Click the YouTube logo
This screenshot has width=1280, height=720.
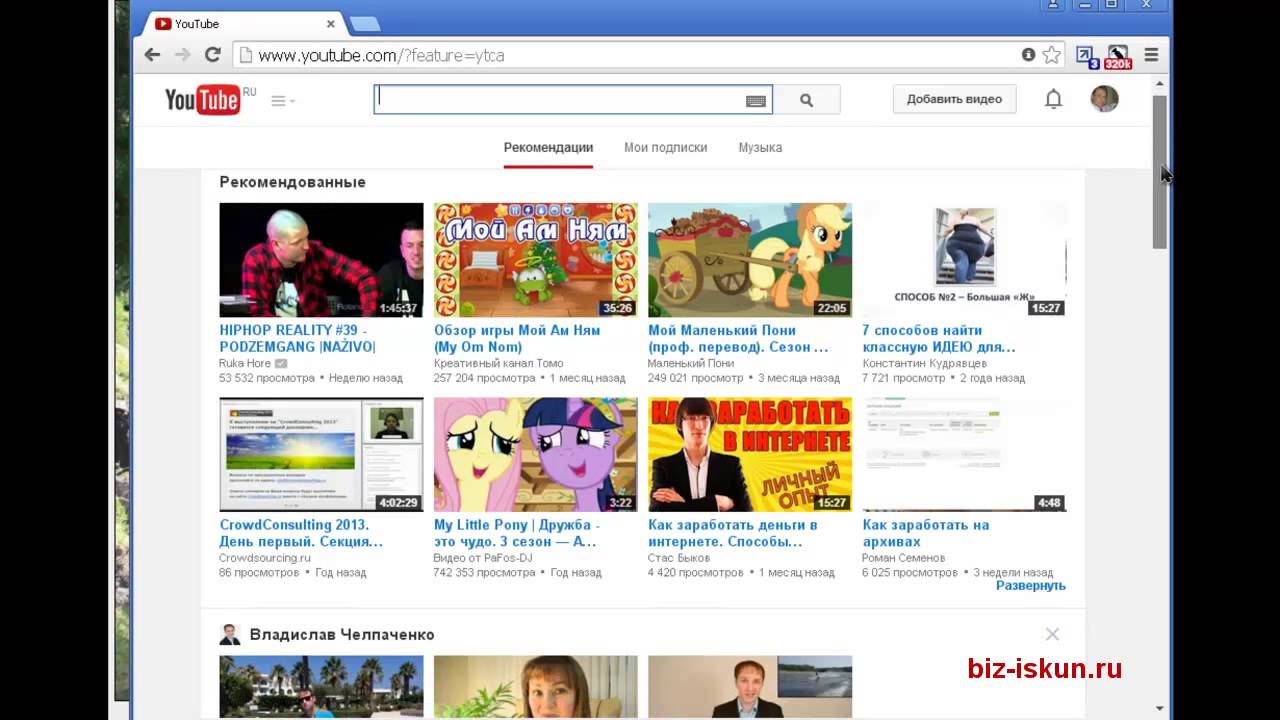202,99
